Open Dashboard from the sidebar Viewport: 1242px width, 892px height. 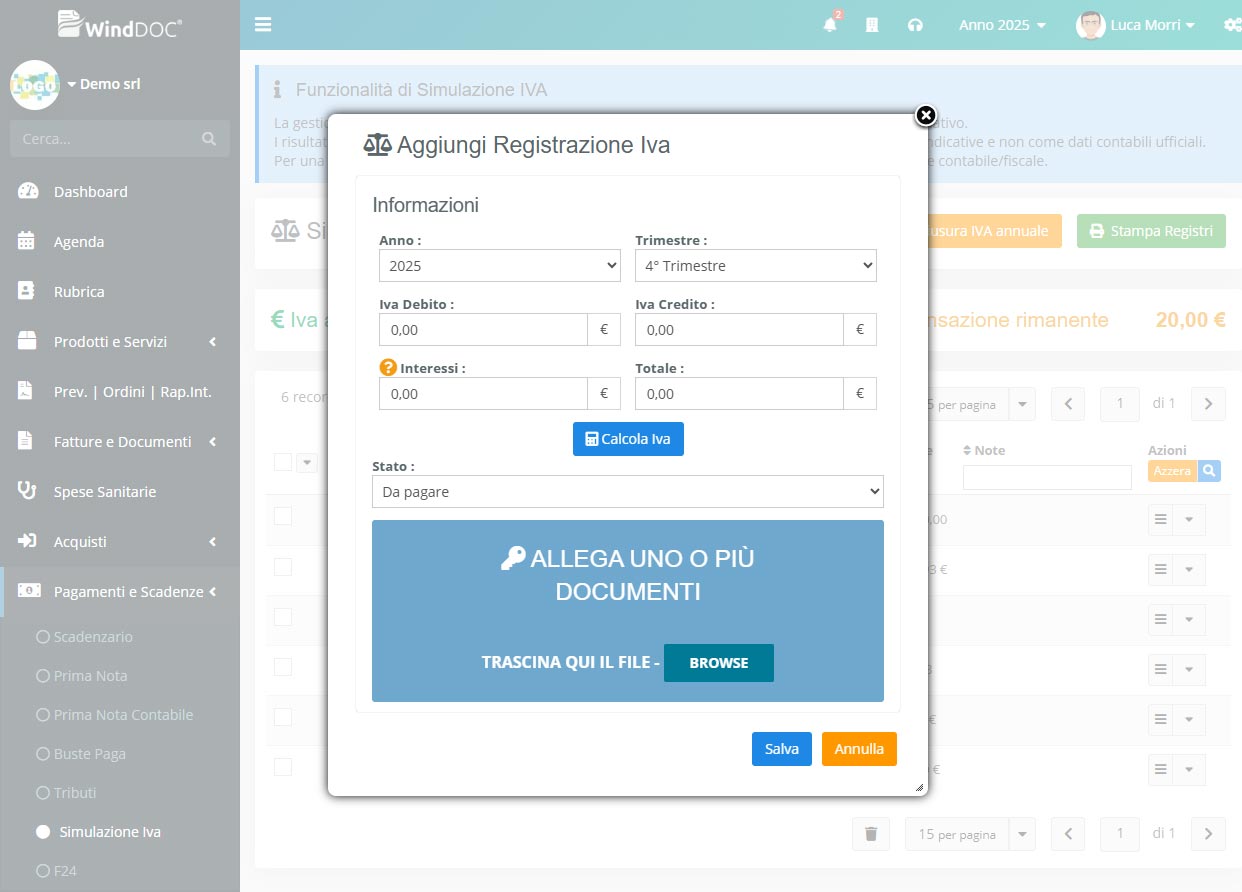(90, 192)
